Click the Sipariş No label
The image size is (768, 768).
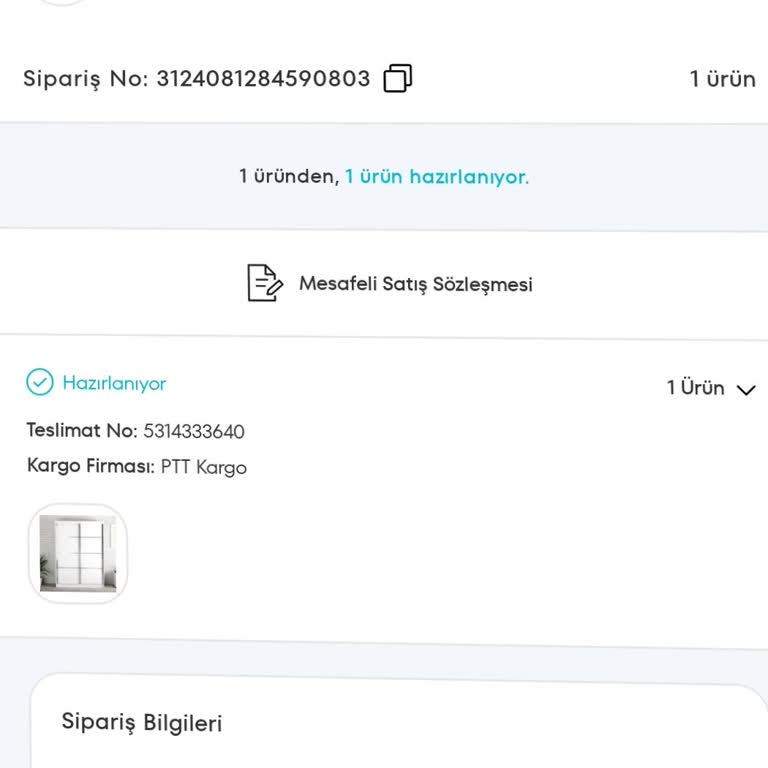pos(86,79)
